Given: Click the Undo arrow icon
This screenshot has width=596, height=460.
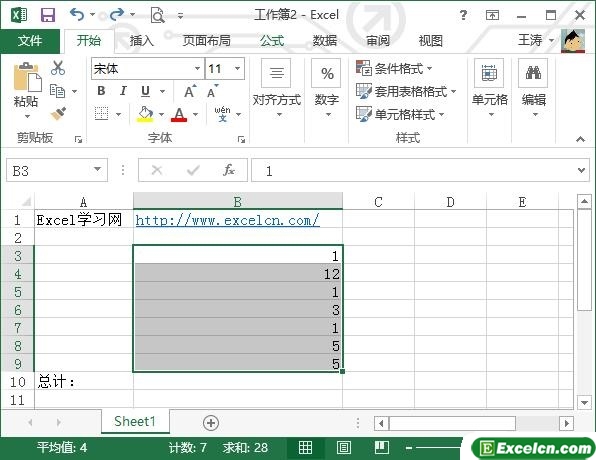Looking at the screenshot, I should coord(77,15).
